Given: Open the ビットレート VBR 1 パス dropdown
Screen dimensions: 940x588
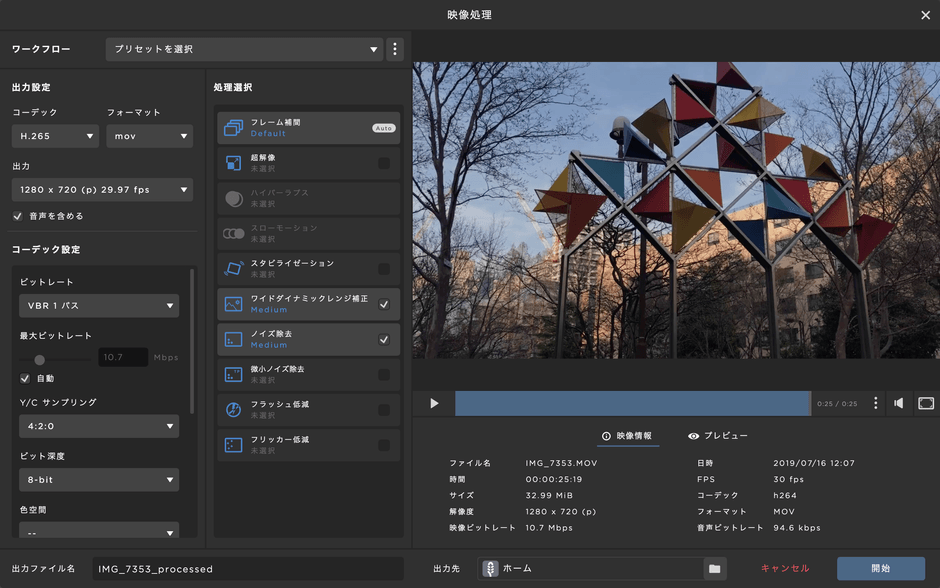Looking at the screenshot, I should (99, 306).
